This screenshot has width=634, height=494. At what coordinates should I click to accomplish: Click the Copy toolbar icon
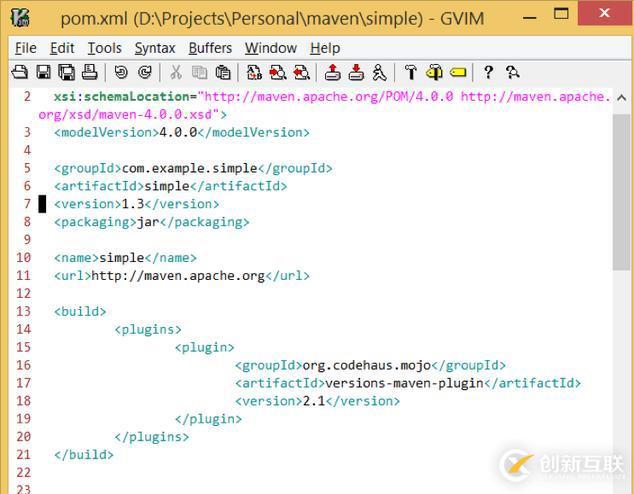click(199, 72)
